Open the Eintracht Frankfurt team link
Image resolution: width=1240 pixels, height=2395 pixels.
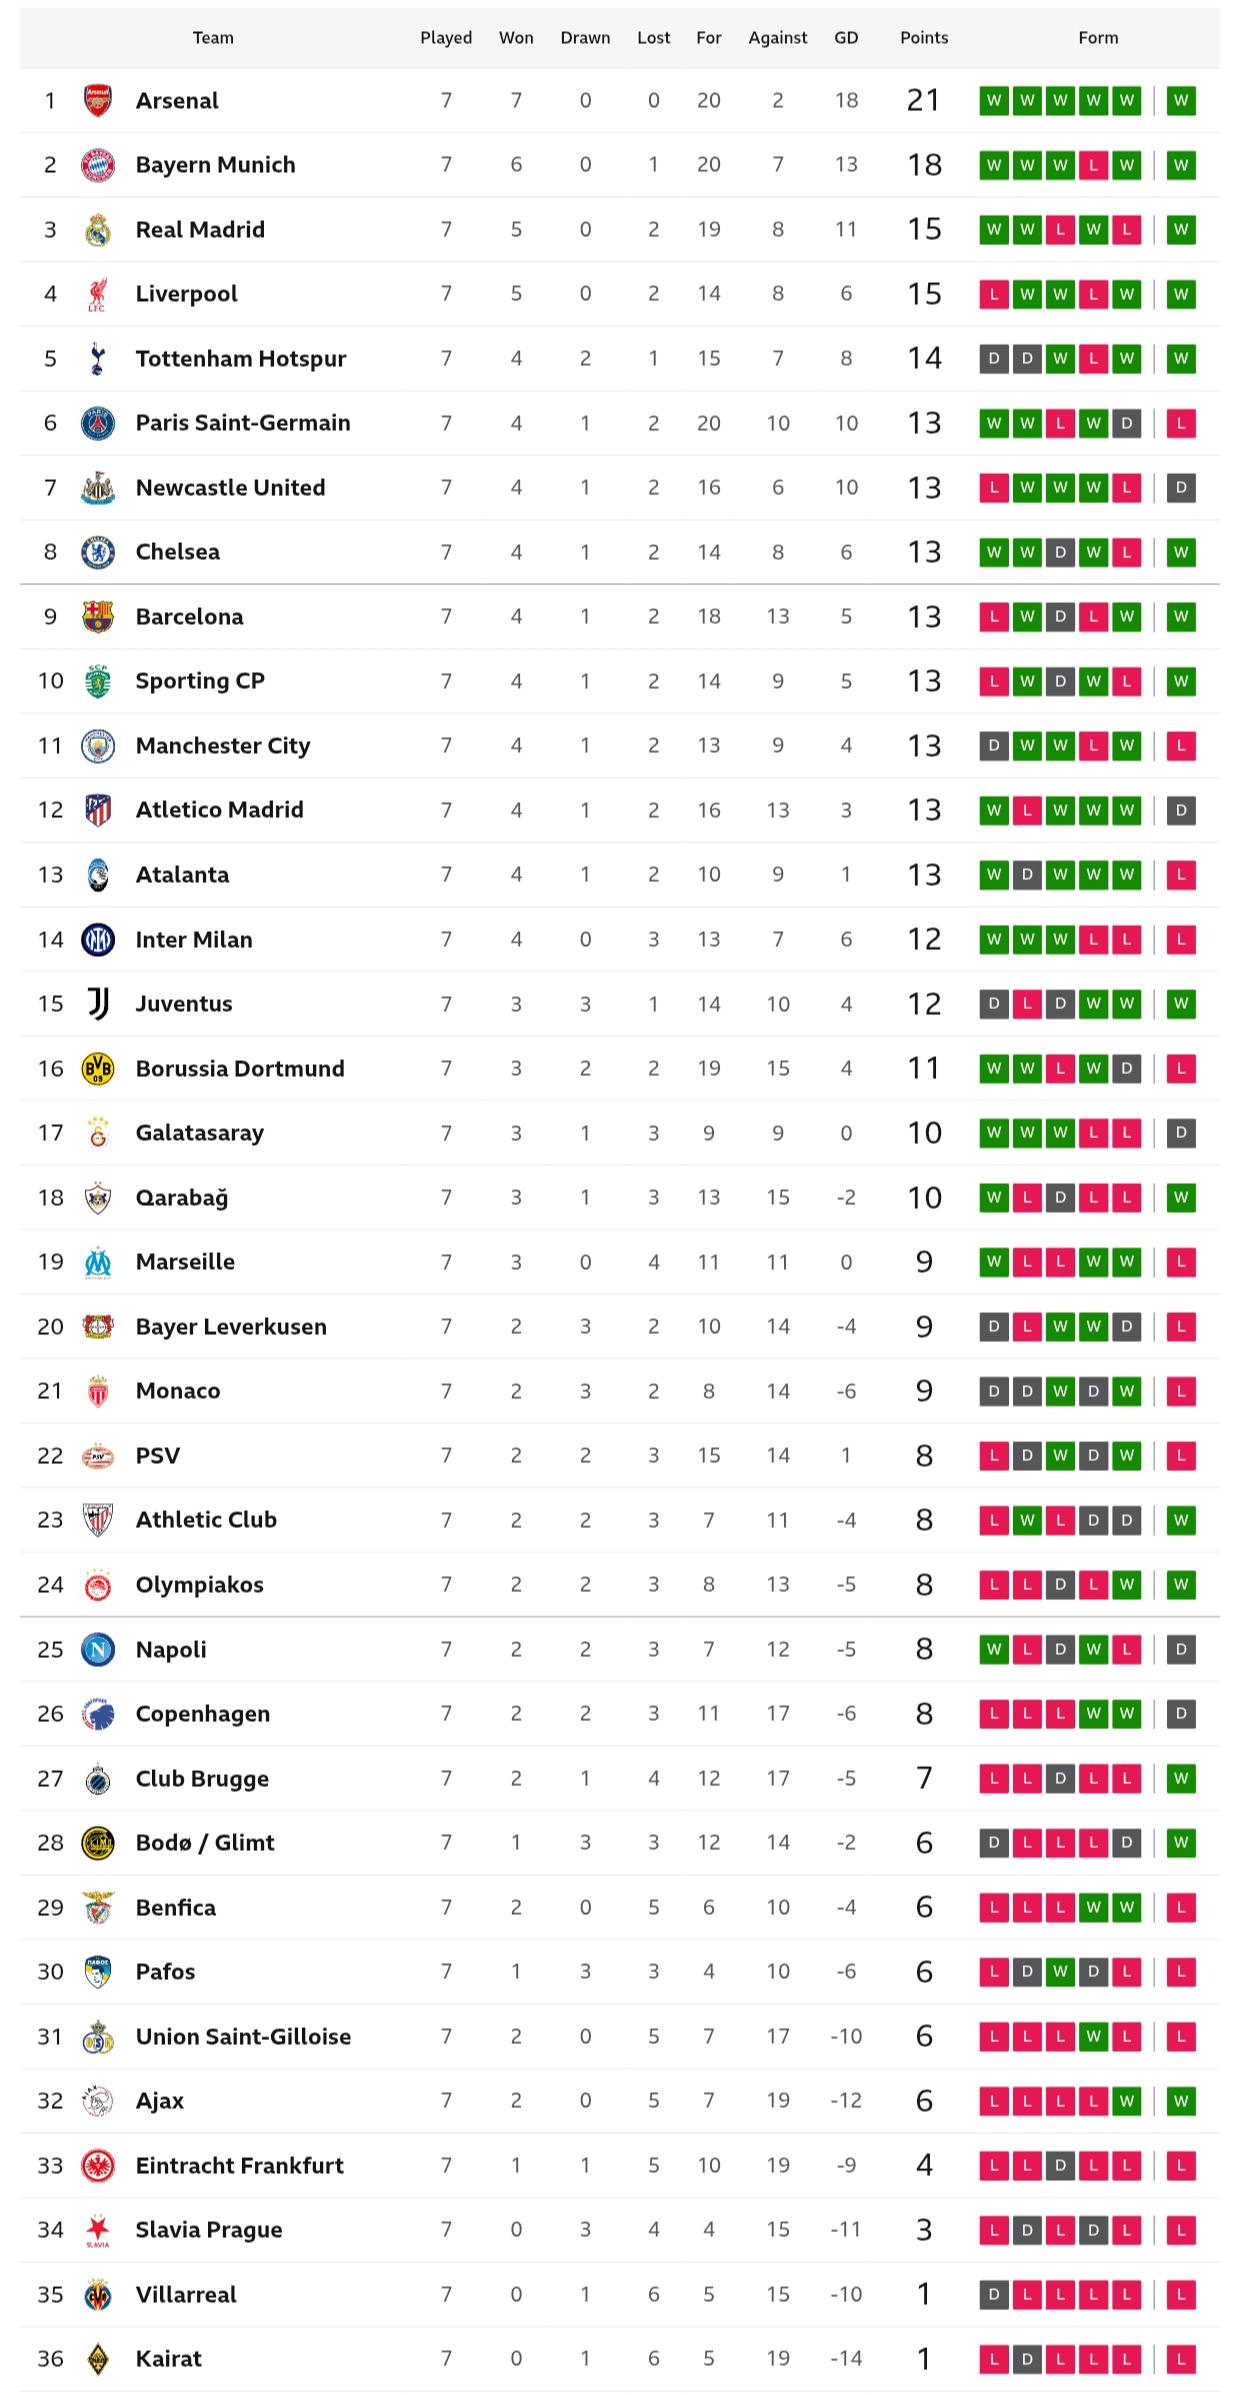(x=240, y=2165)
